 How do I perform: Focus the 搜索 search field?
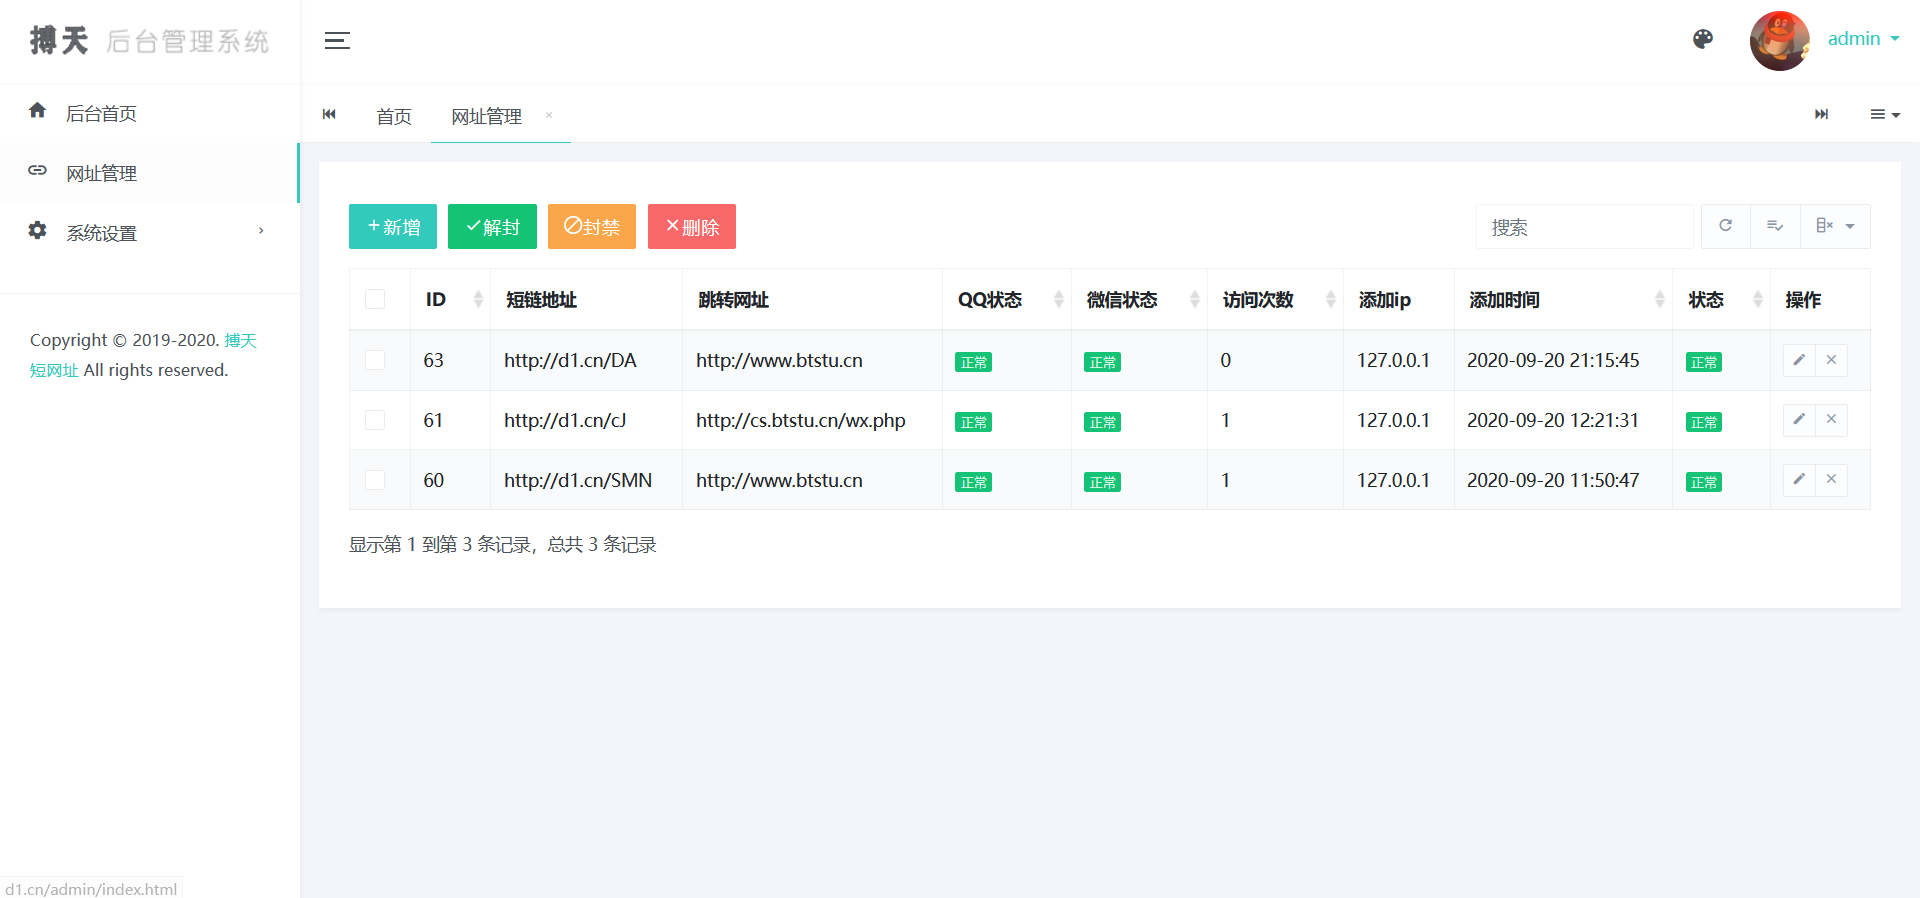point(1584,227)
